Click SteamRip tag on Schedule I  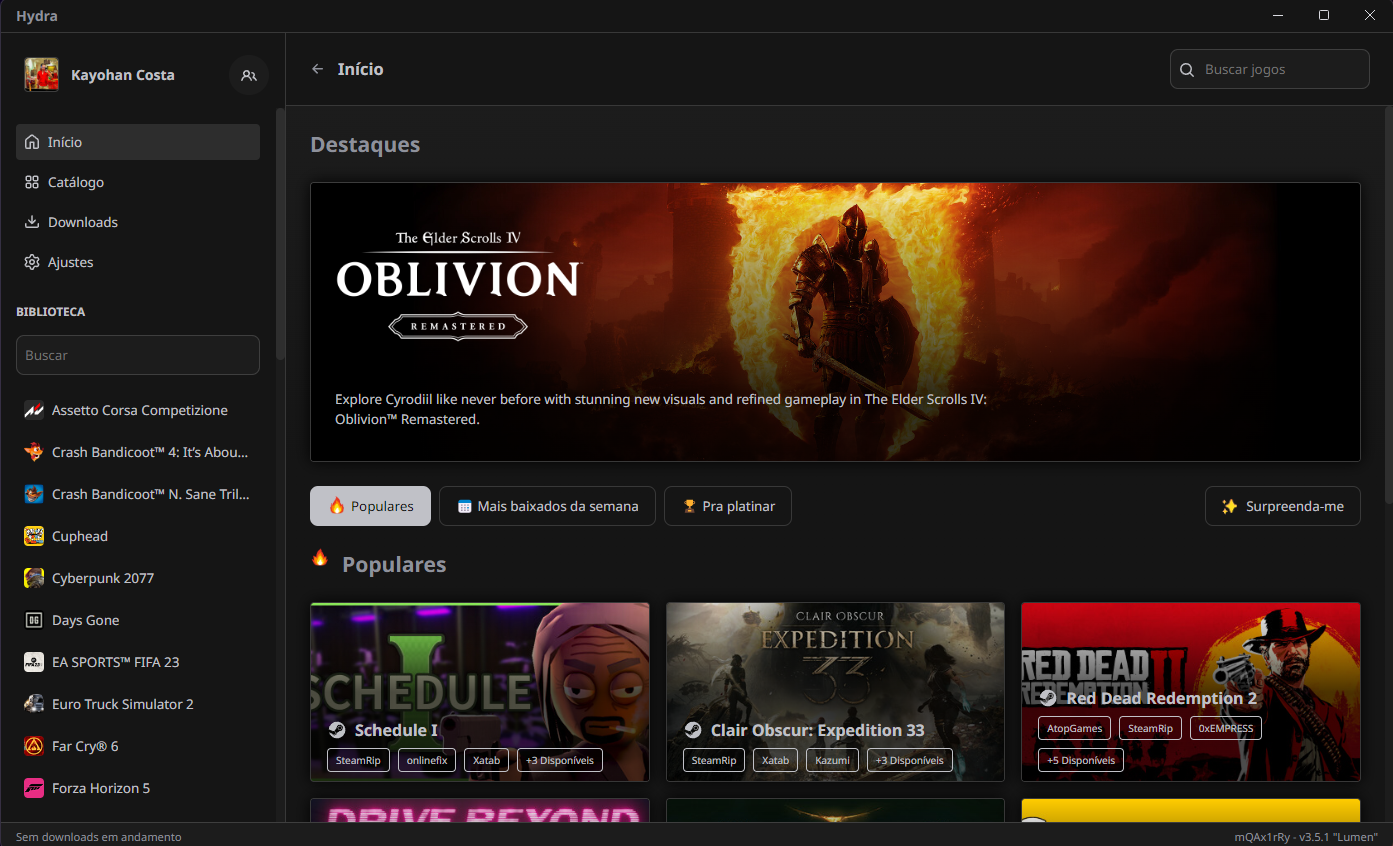coord(358,760)
